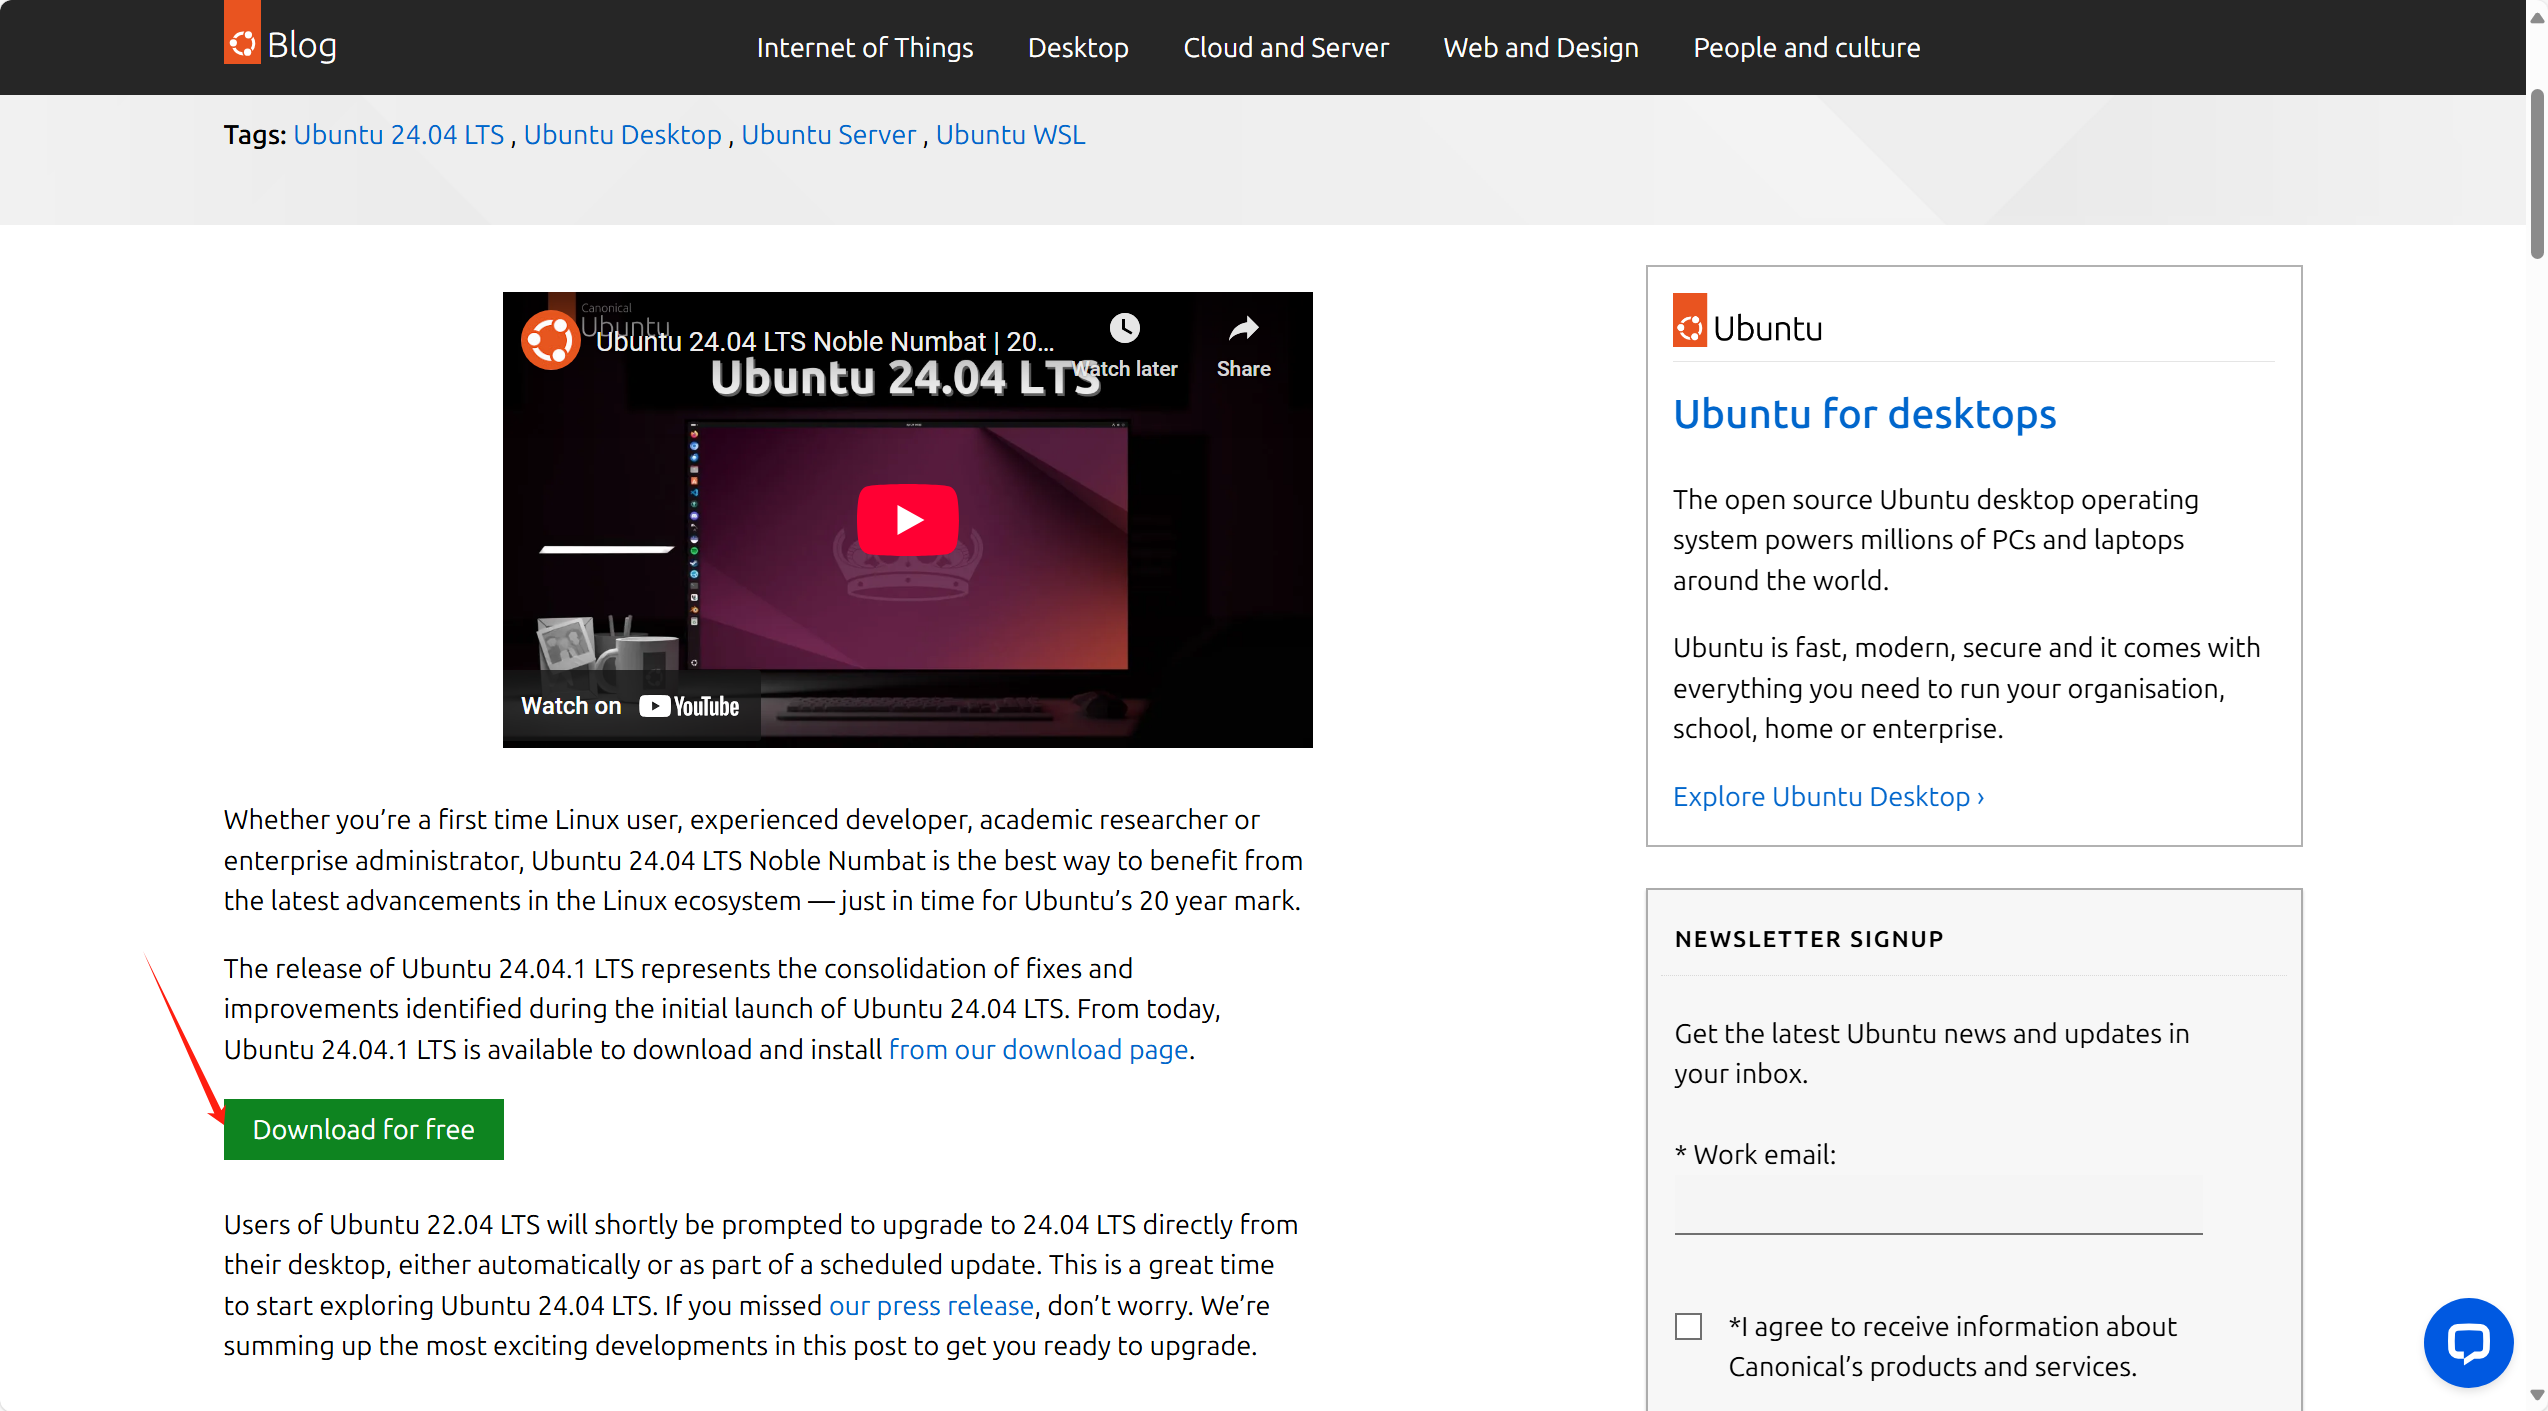The width and height of the screenshot is (2548, 1411).
Task: Enable the Canonical products agreement checkbox
Action: pyautogui.click(x=1688, y=1325)
